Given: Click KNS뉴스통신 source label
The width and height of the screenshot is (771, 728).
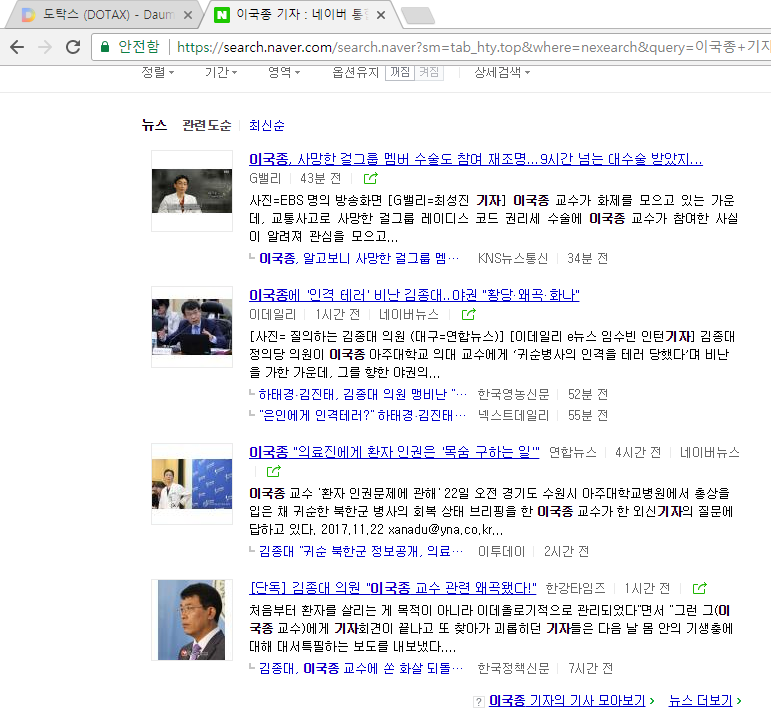Looking at the screenshot, I should (513, 259).
